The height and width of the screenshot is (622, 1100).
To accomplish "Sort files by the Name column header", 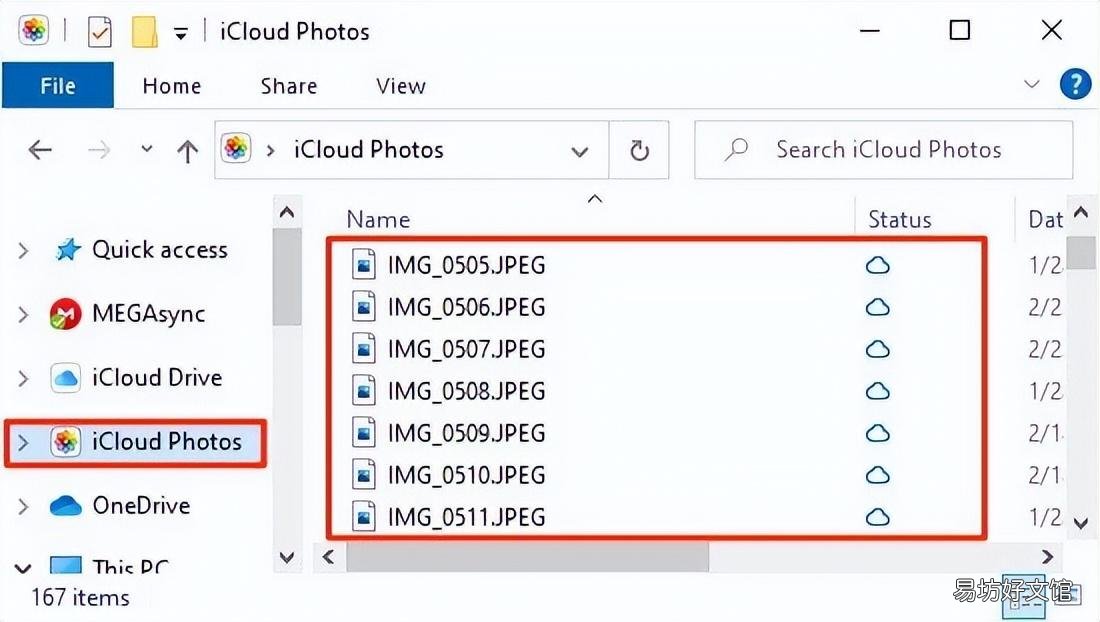I will (x=379, y=219).
